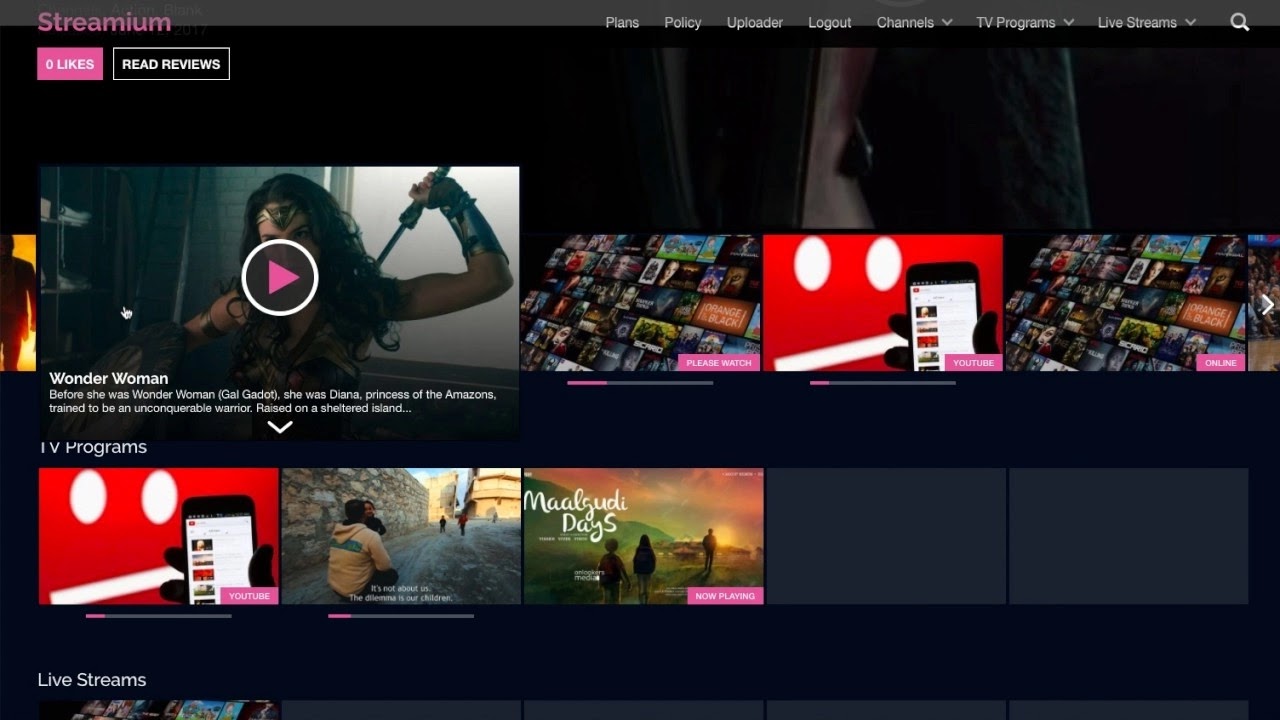Play the Wonder Woman video

point(280,278)
